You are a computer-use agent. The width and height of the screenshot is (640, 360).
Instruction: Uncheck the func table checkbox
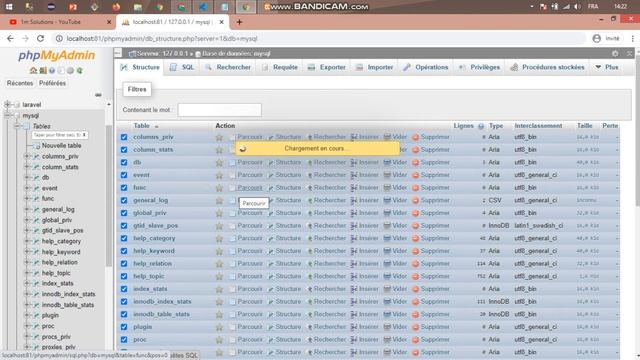[x=124, y=188]
